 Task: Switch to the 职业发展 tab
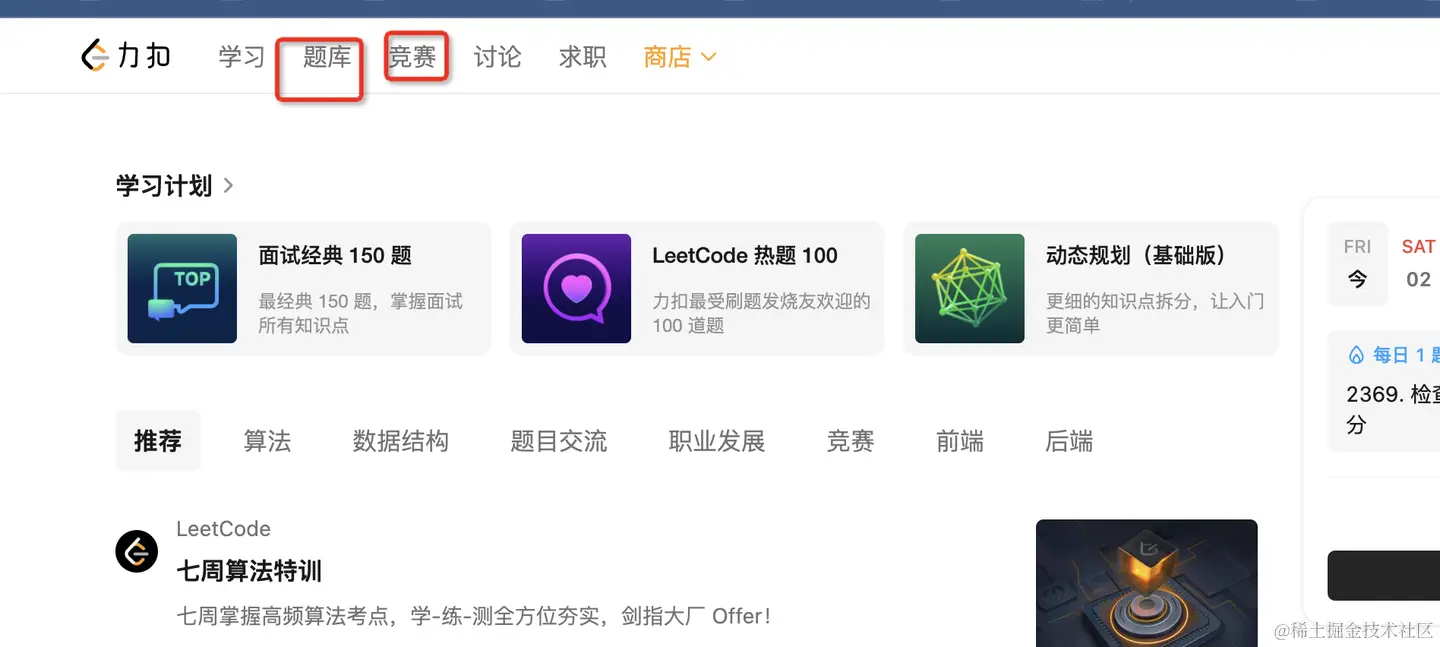pos(717,441)
